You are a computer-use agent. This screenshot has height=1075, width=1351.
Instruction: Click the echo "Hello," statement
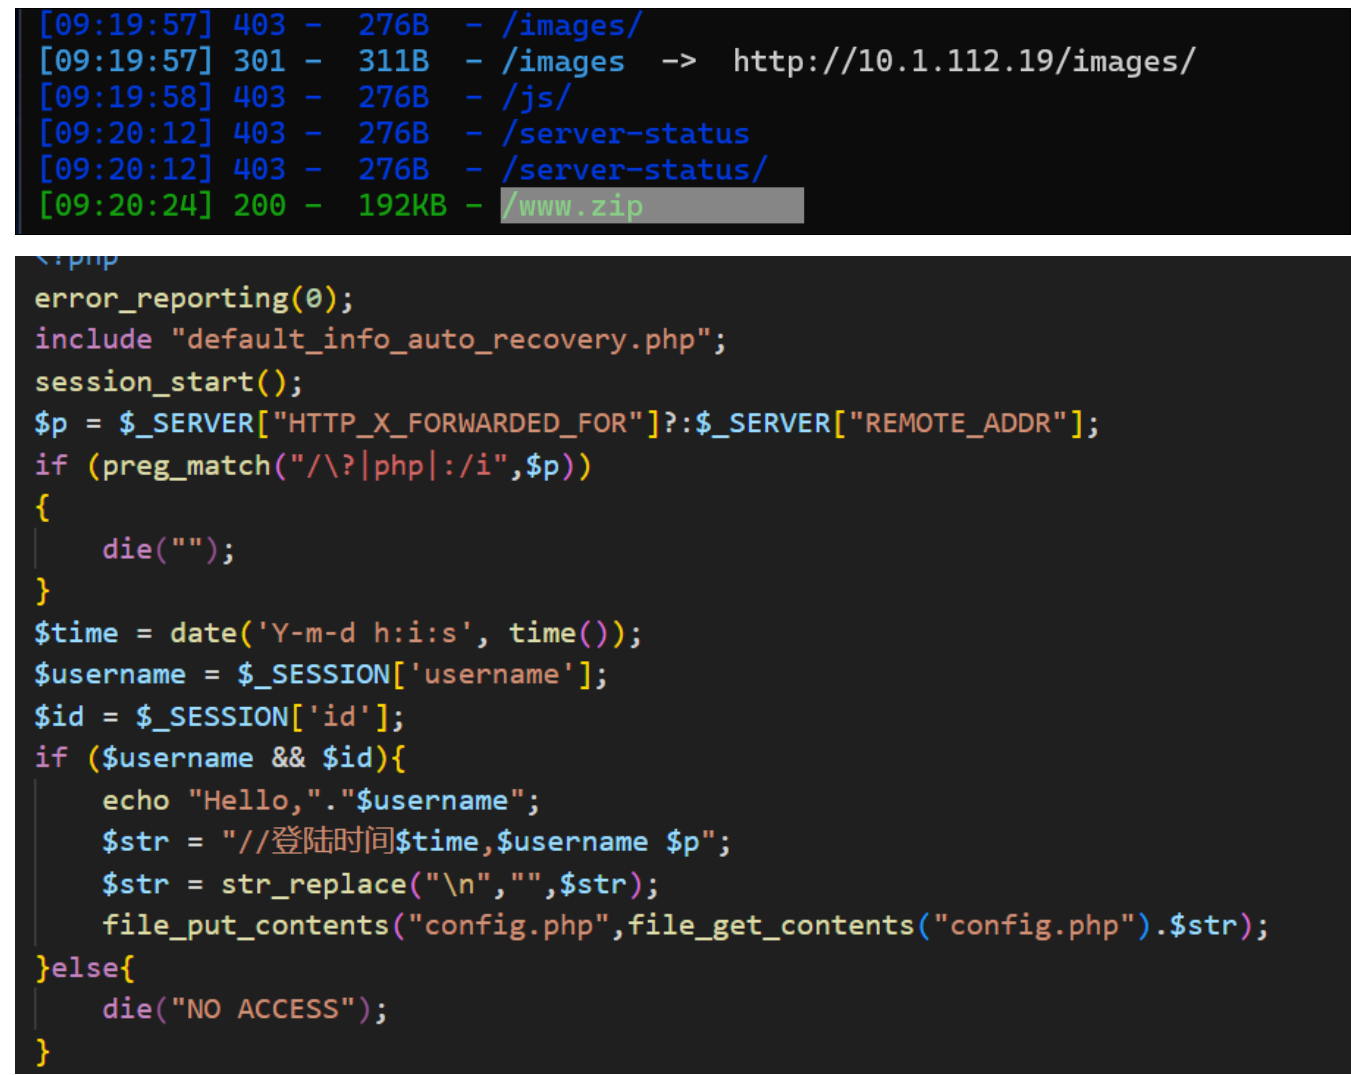320,801
